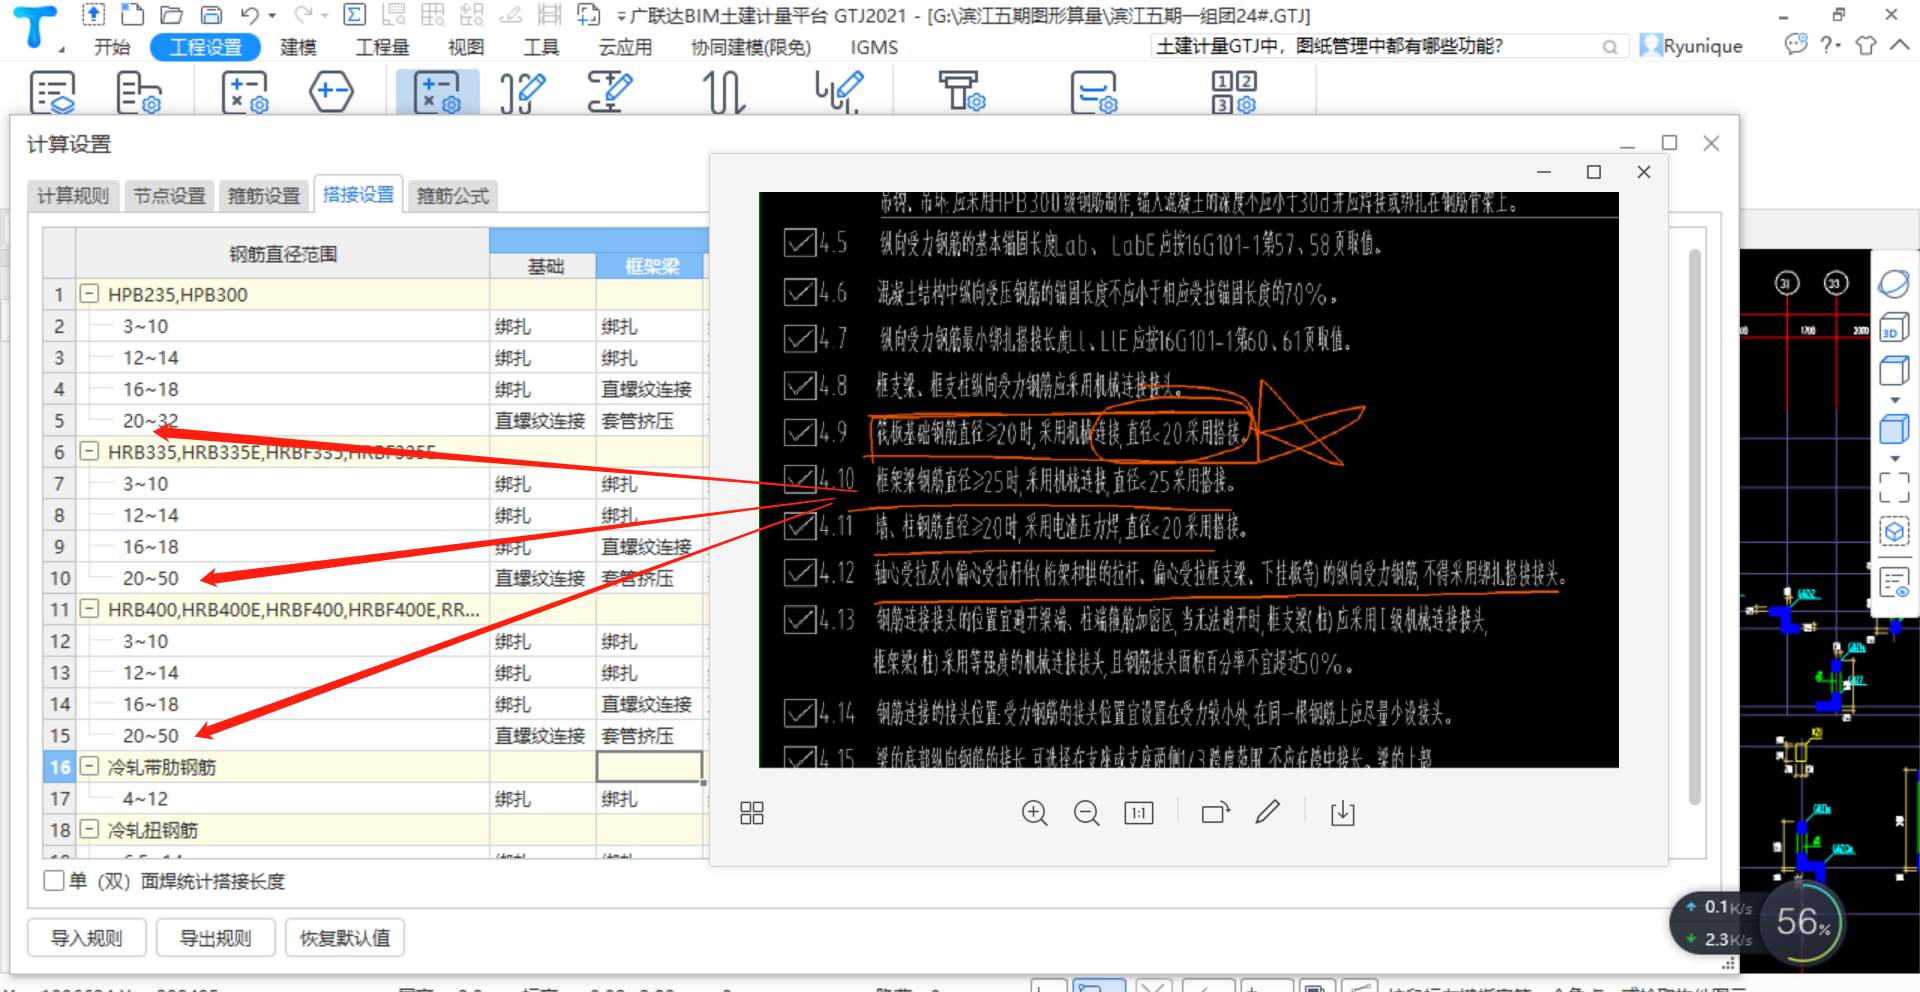Click the rebar hook with pencil ribbon icon

click(x=522, y=92)
